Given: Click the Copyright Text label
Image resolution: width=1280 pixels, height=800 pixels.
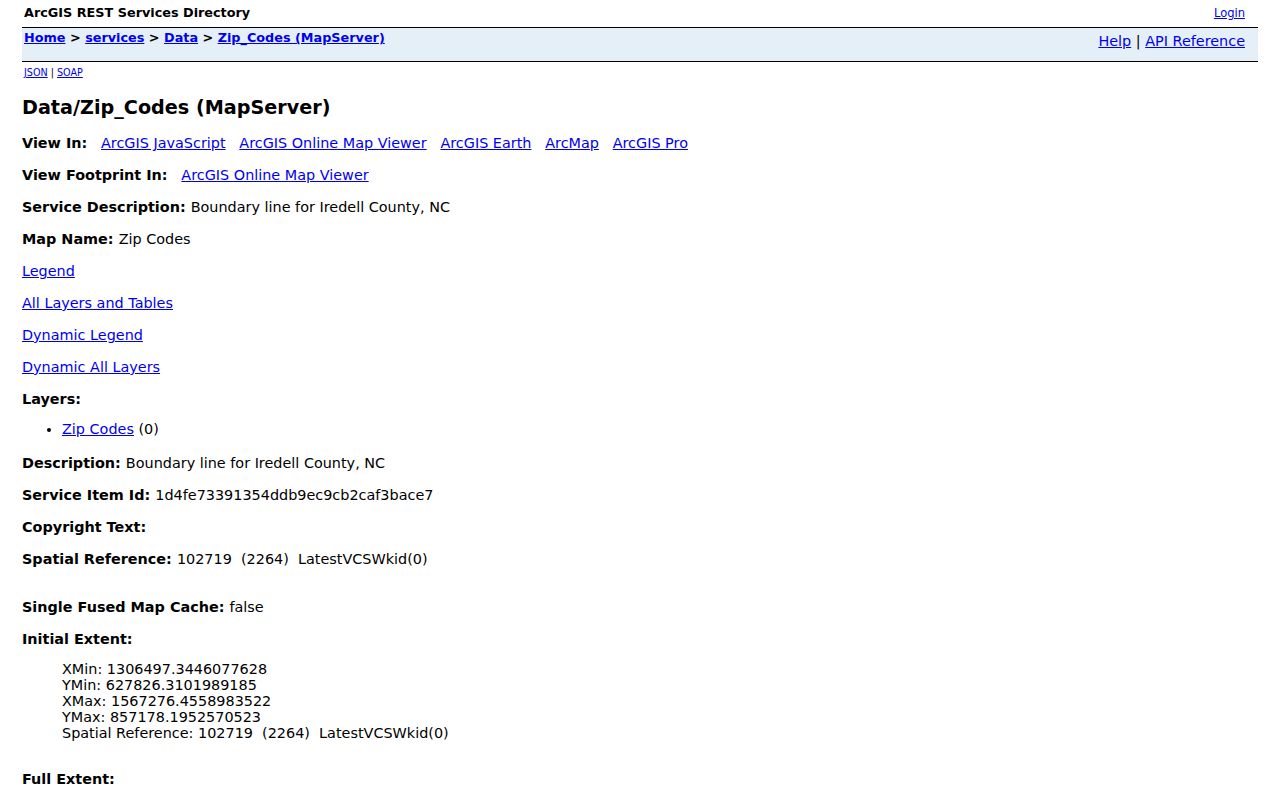Looking at the screenshot, I should 84,527.
